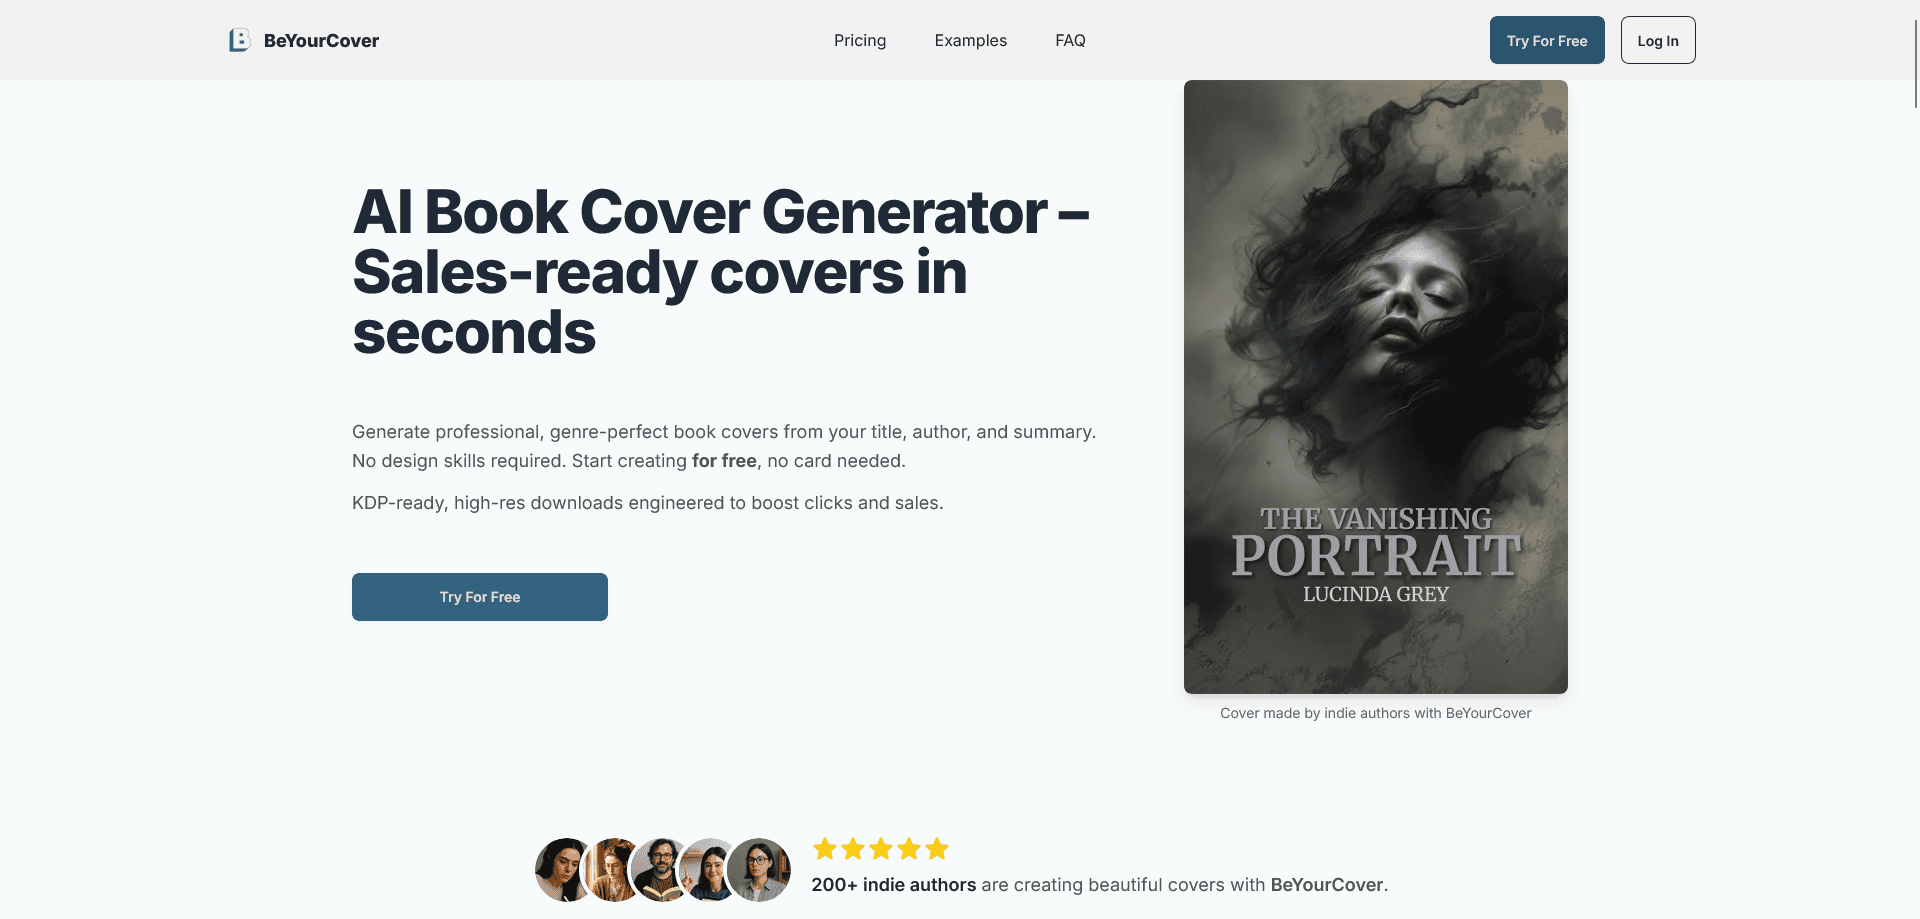Image resolution: width=1920 pixels, height=919 pixels.
Task: Select the bearded man holding book avatar
Action: click(x=662, y=870)
